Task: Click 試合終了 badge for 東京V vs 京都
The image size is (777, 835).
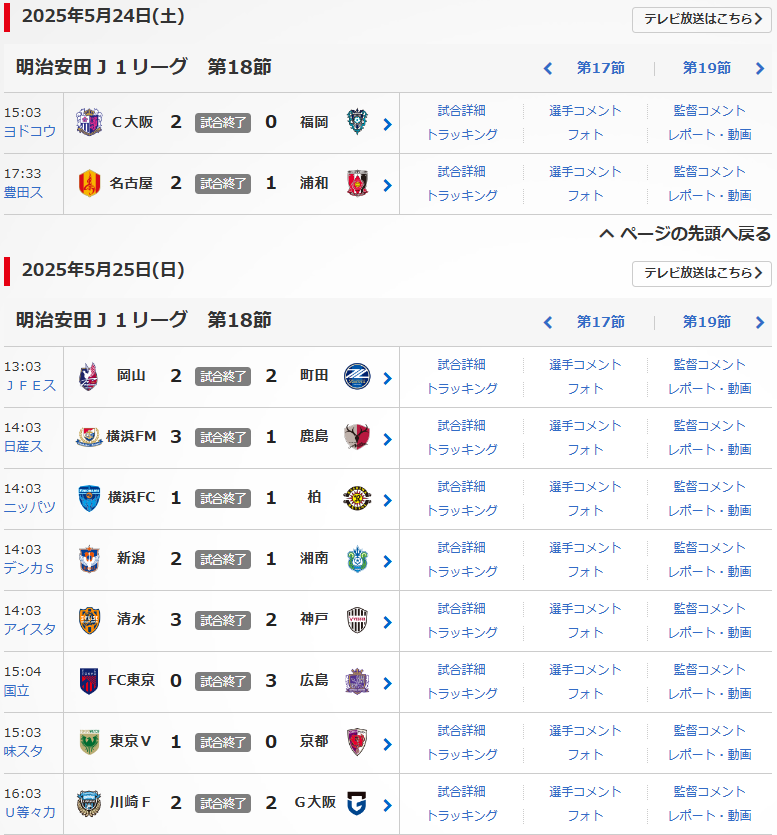Action: pos(223,742)
